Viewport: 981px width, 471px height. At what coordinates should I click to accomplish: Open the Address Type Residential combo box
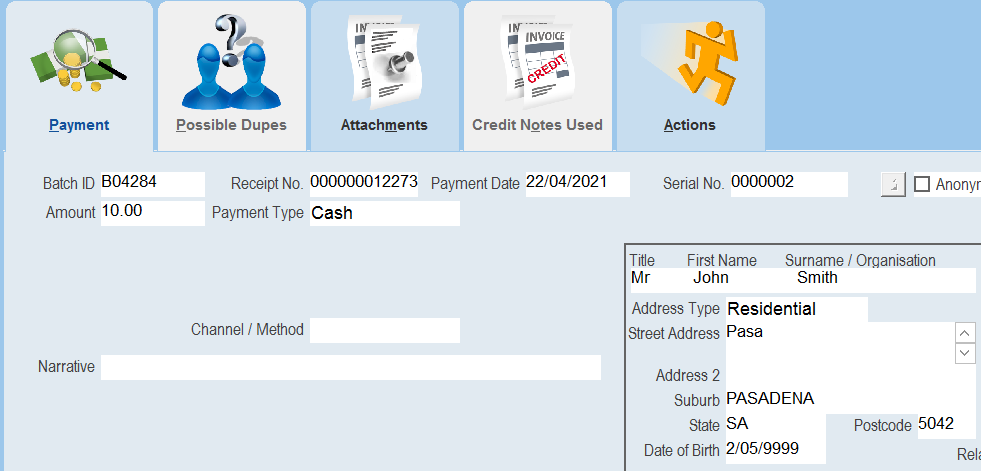tap(797, 309)
